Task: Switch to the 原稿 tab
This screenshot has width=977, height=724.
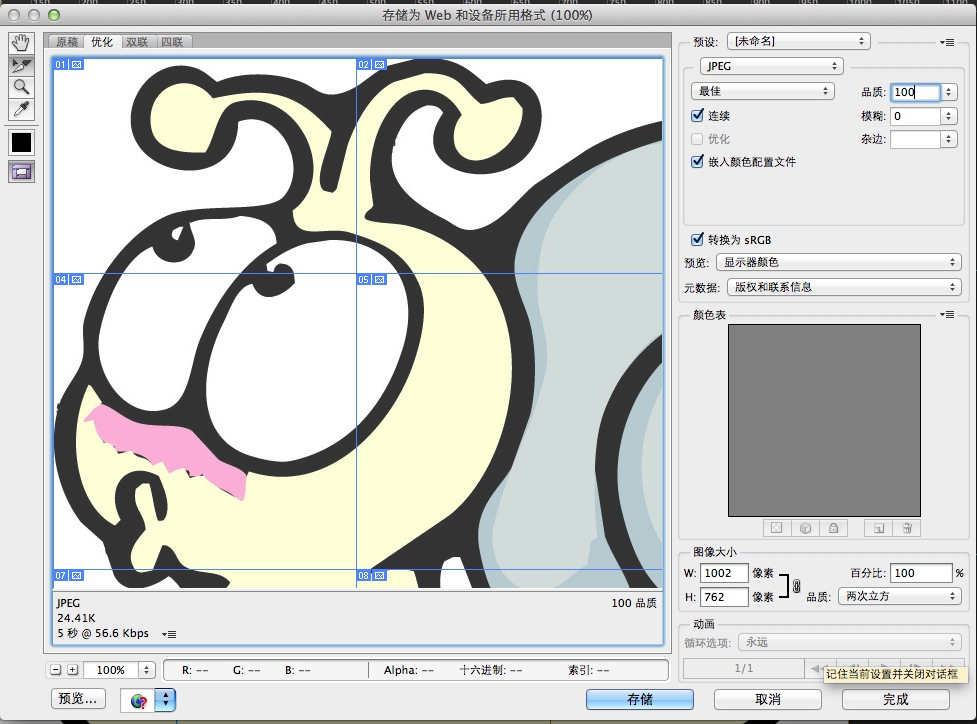Action: 67,42
